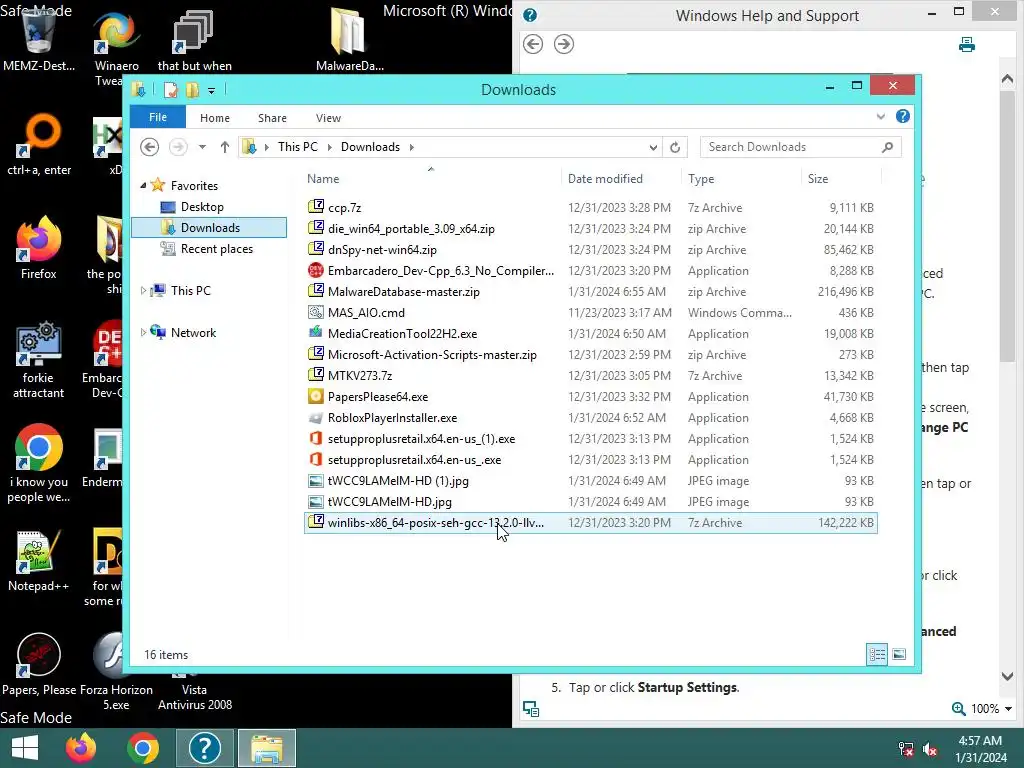Click breadcrumb arrow after Downloads
The height and width of the screenshot is (768, 1024).
(x=411, y=147)
